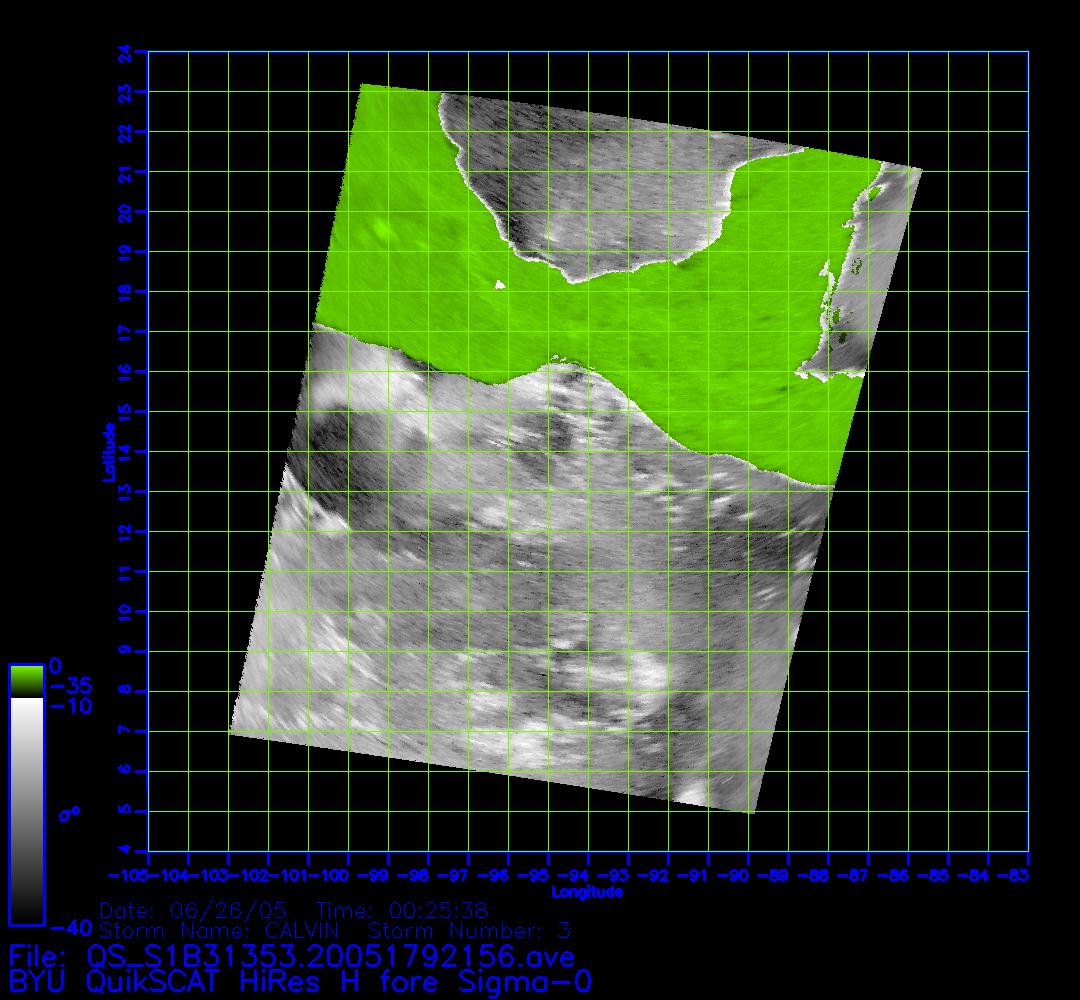Click the -35 color bar label
Viewport: 1080px width, 1000px height.
coord(70,687)
